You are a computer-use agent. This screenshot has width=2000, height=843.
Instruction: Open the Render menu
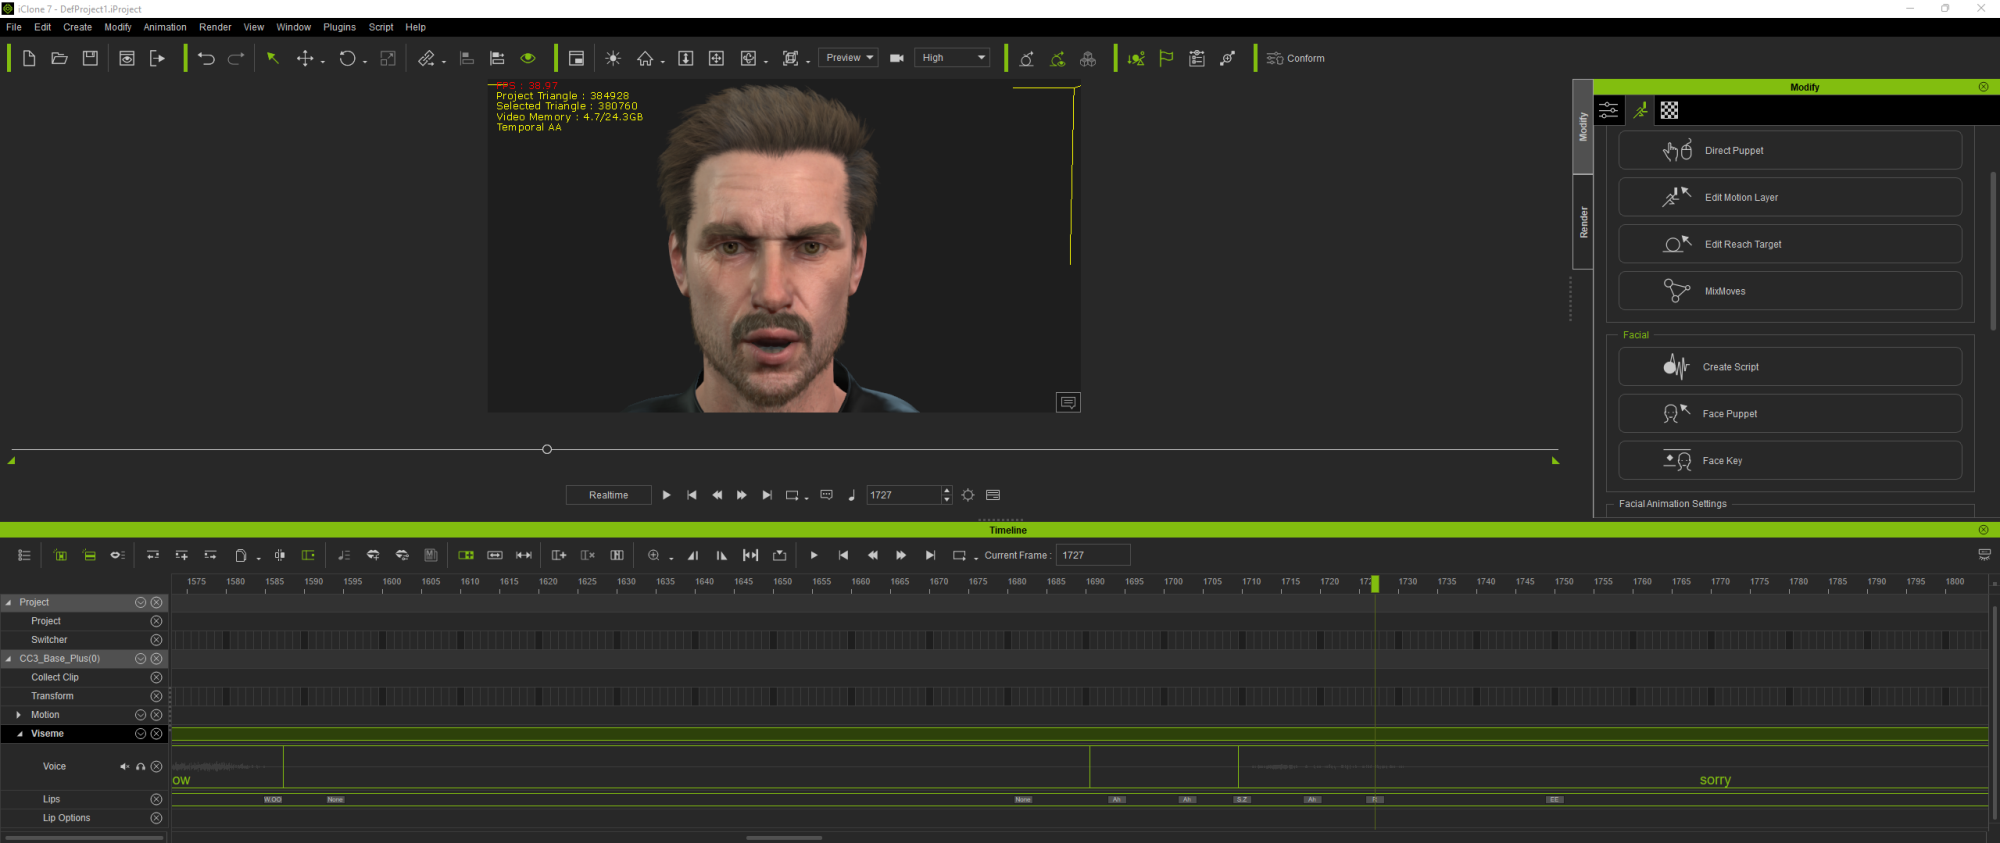click(x=215, y=27)
